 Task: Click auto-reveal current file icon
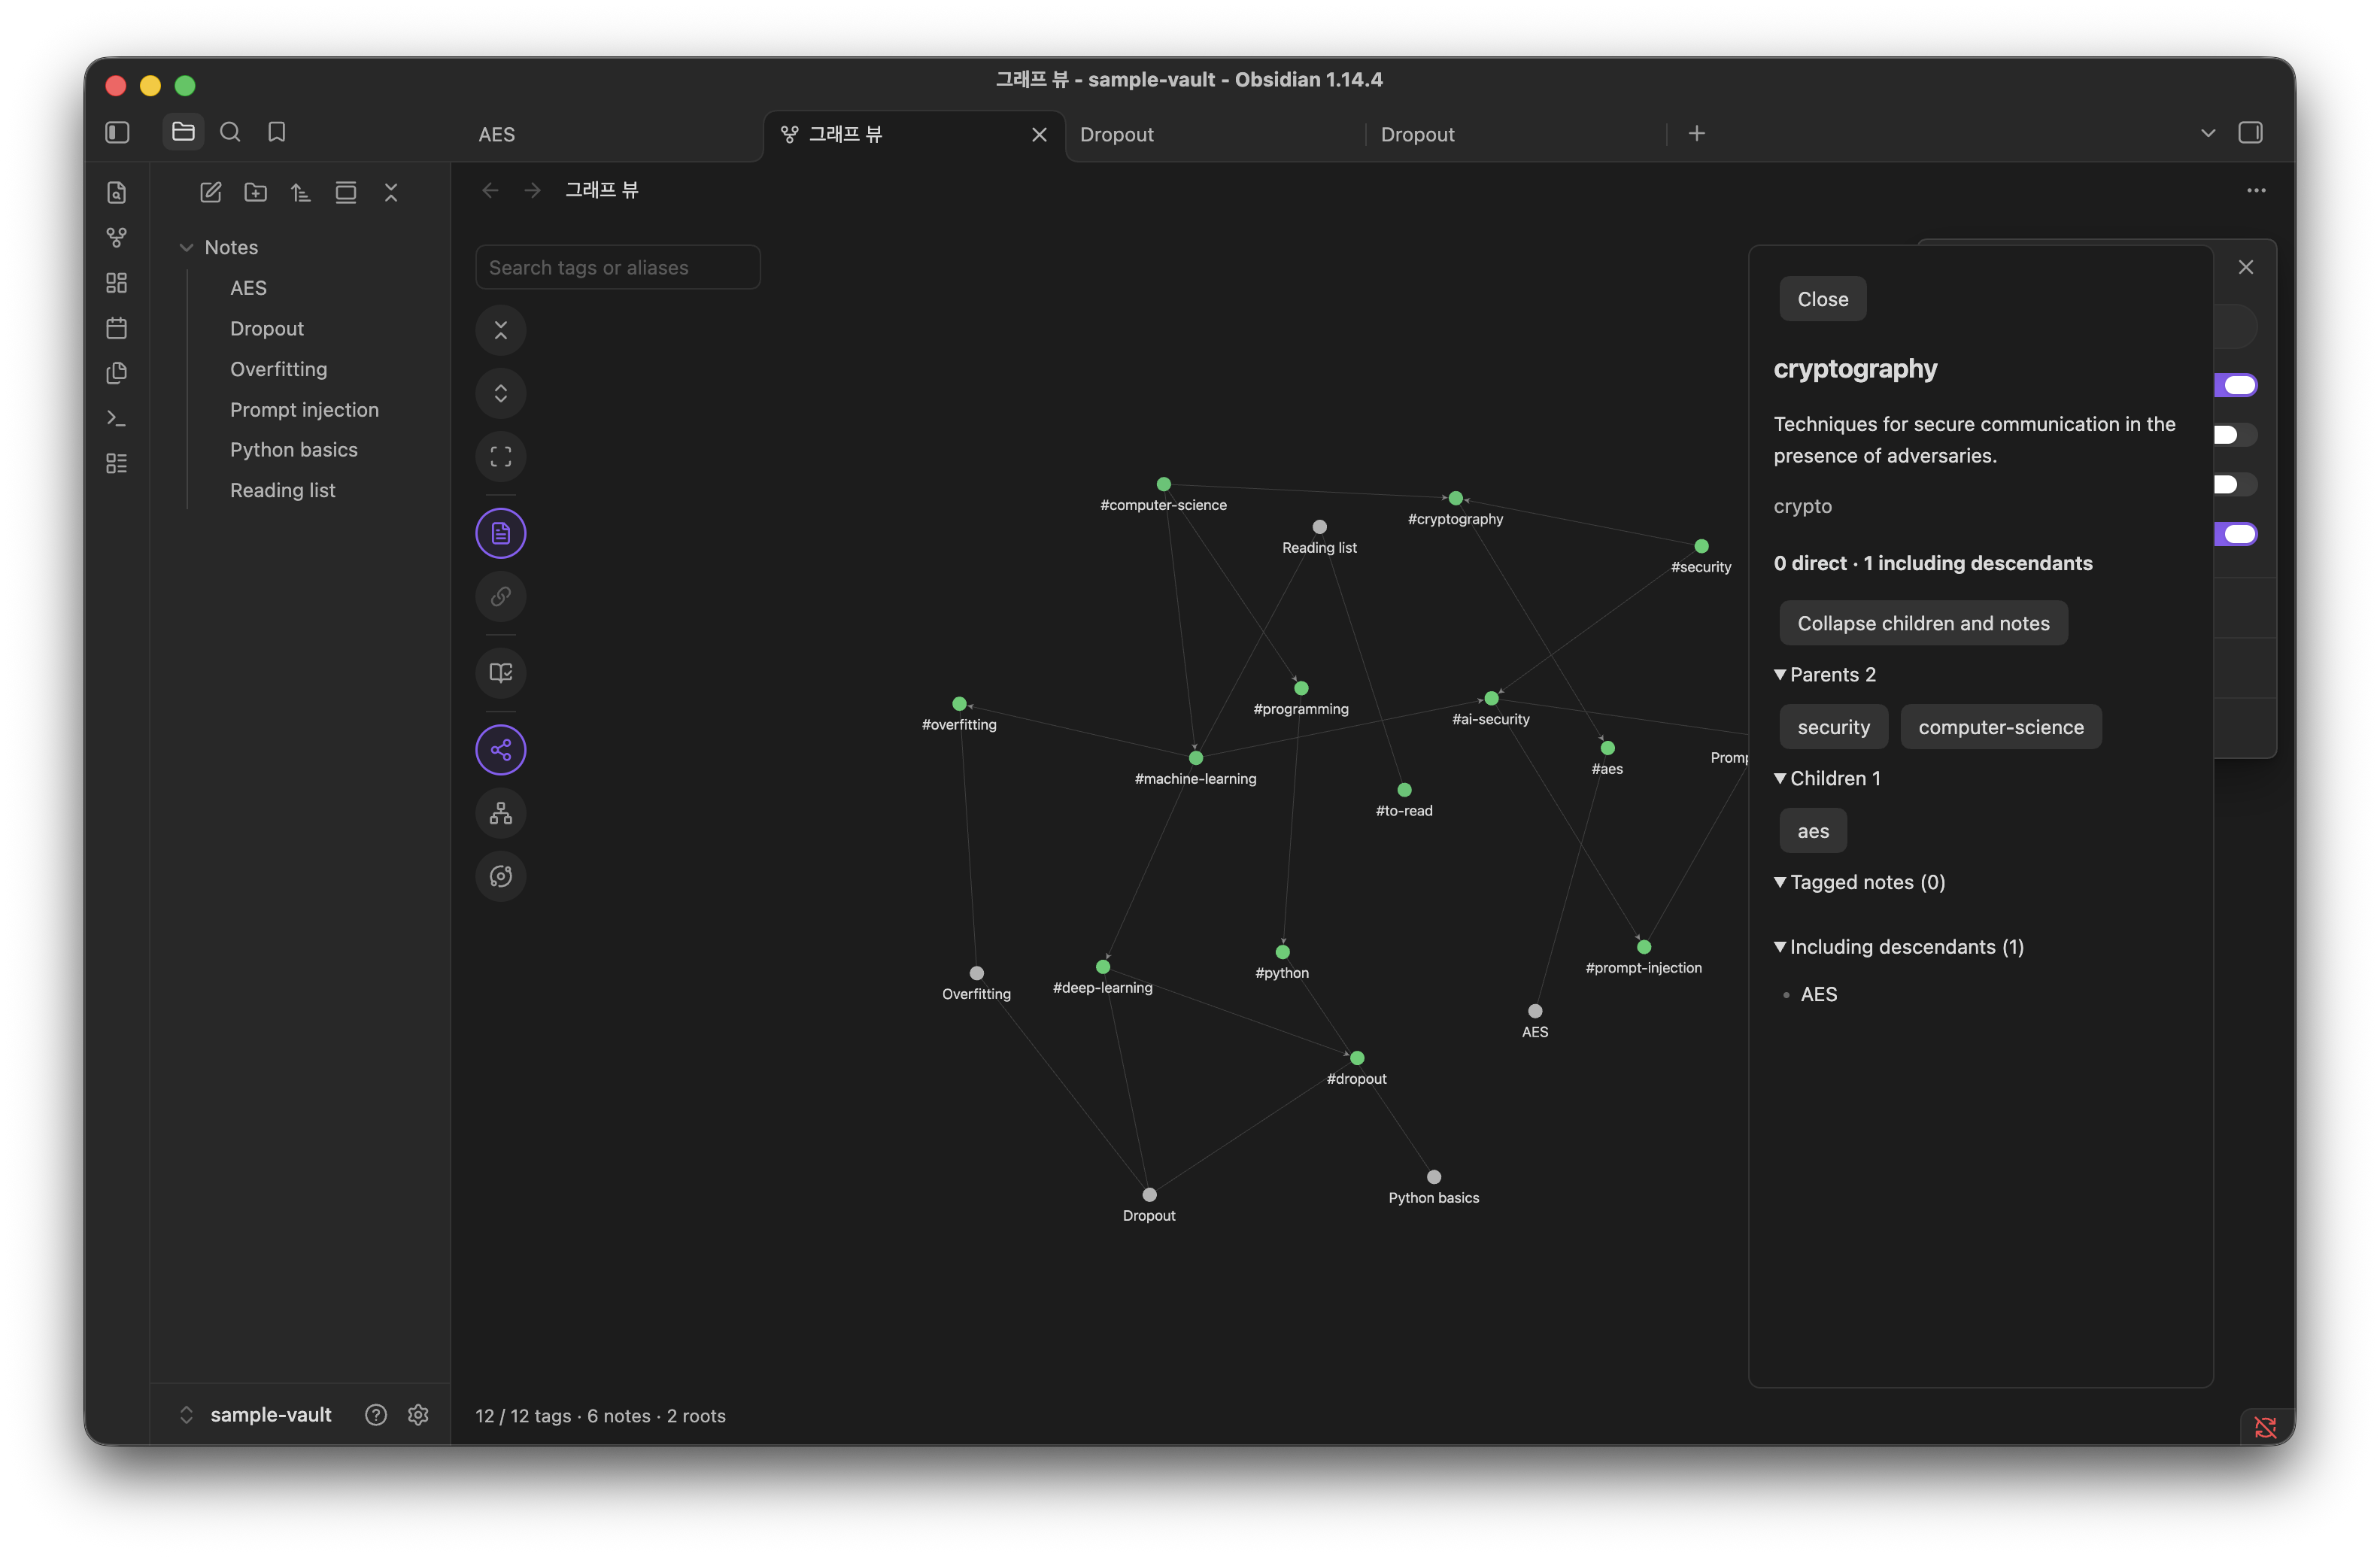click(x=346, y=192)
